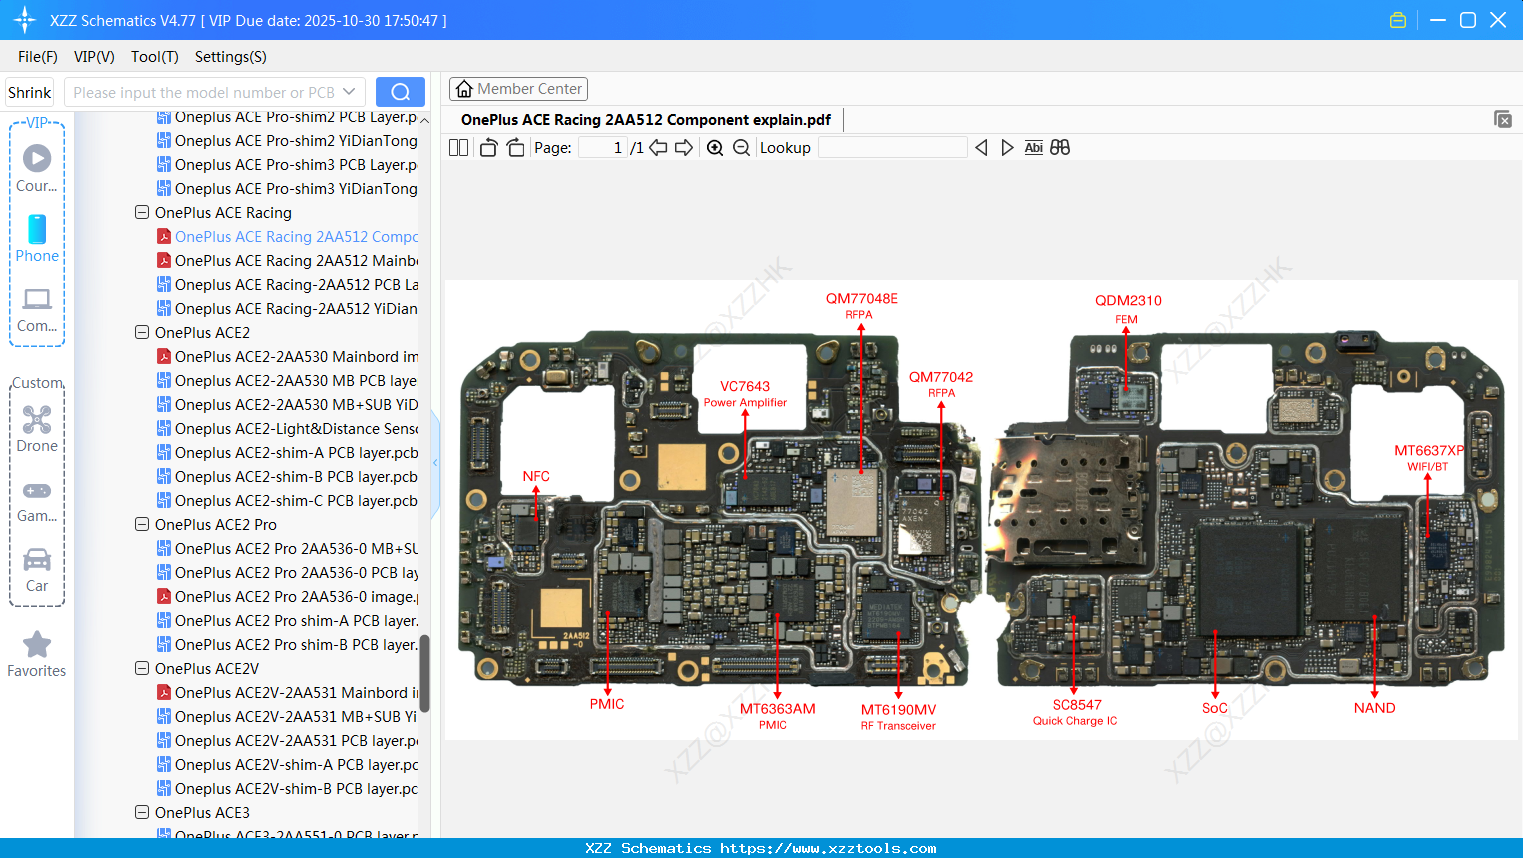
Task: Click the Shrink button
Action: pyautogui.click(x=29, y=91)
